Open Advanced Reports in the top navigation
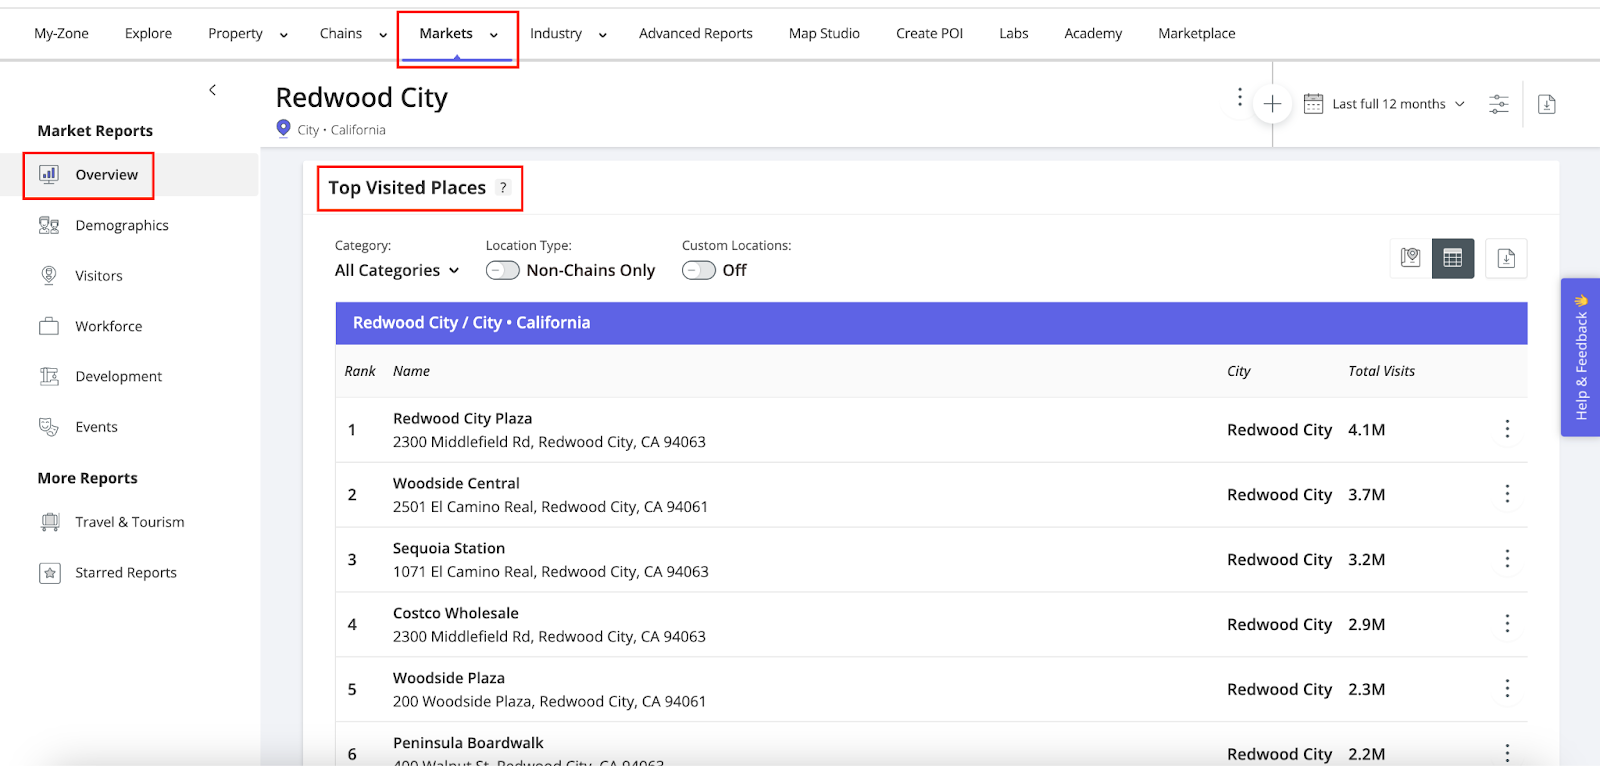The height and width of the screenshot is (766, 1600). 696,33
